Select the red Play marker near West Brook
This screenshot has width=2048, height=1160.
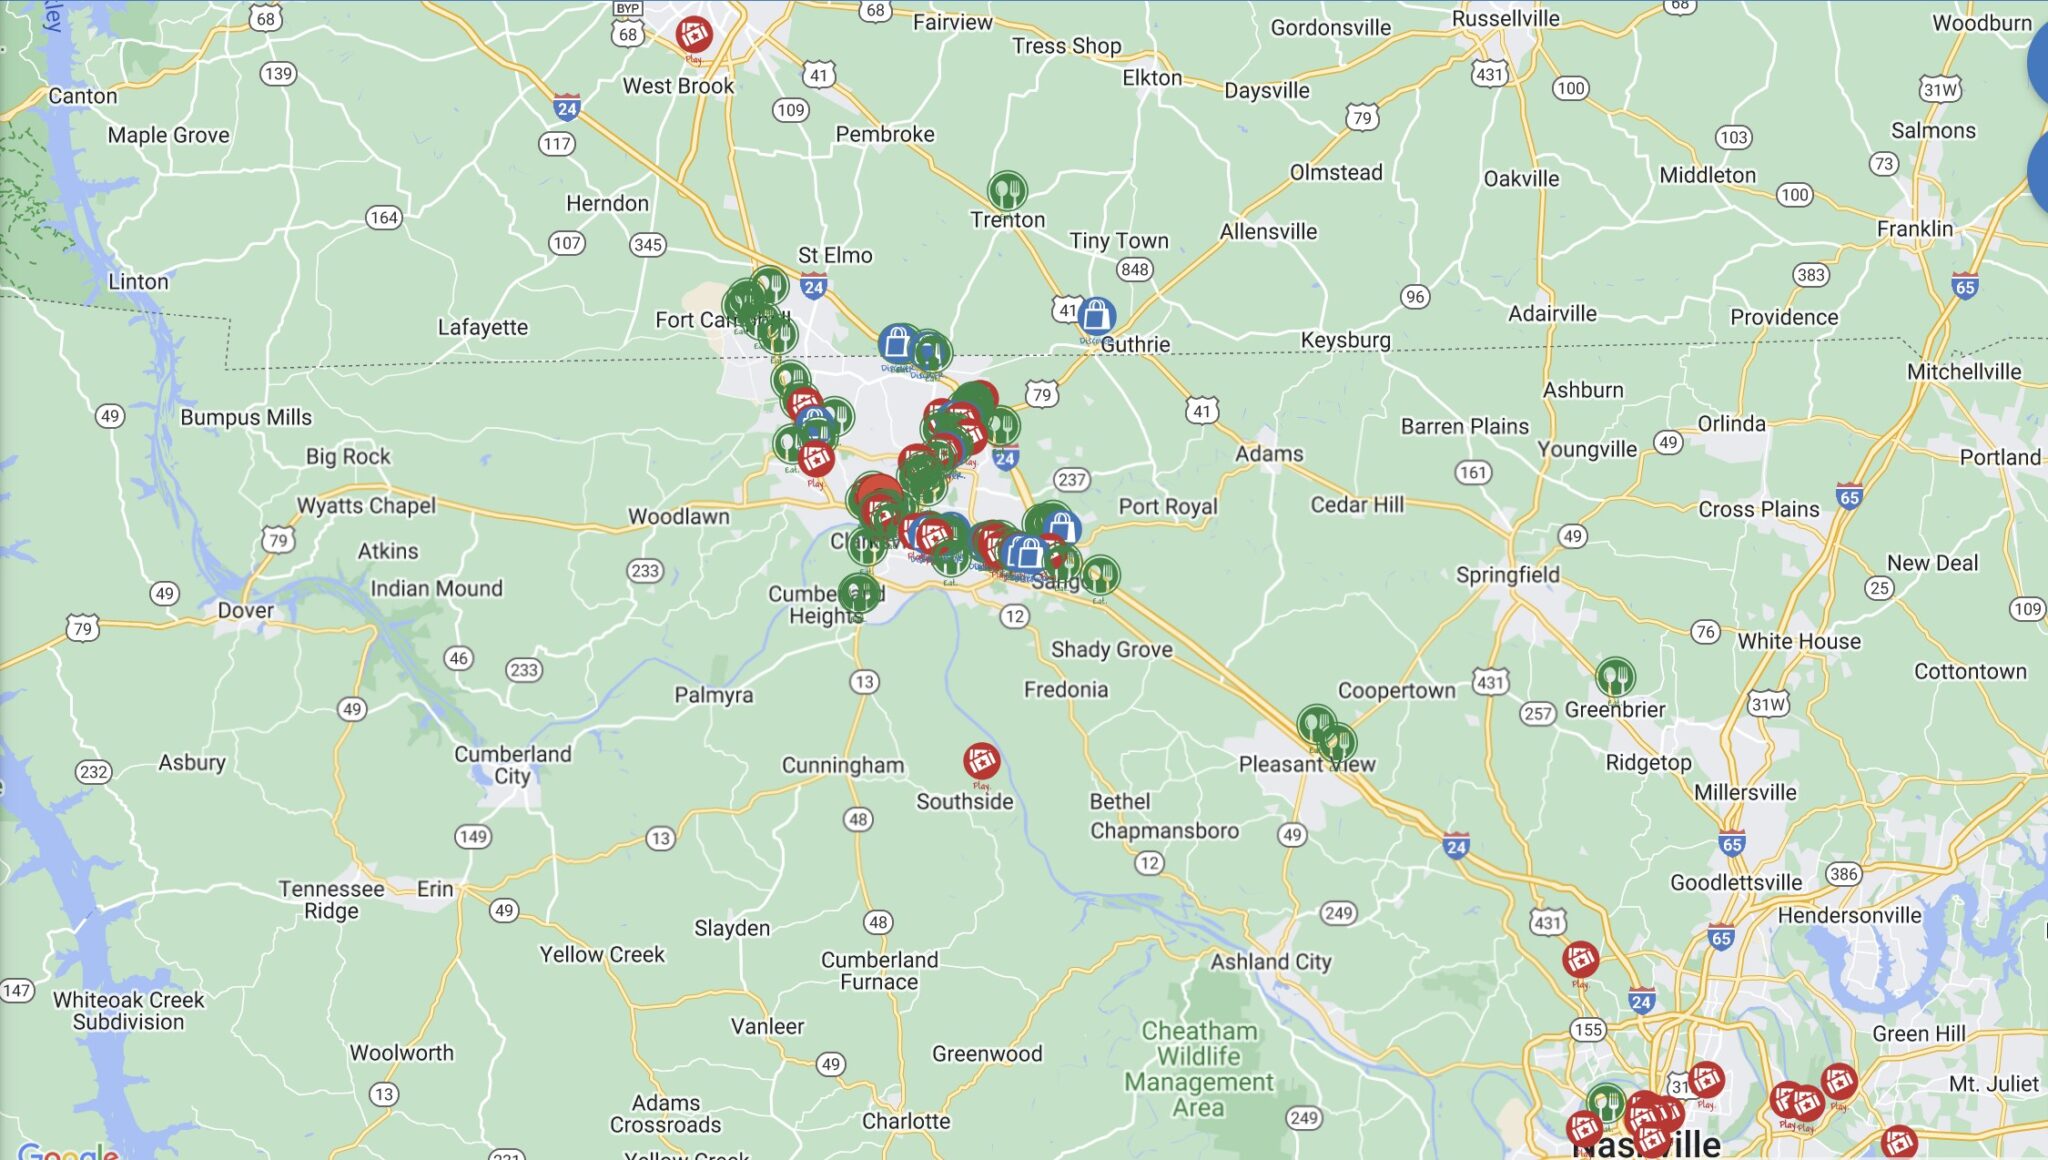[694, 34]
